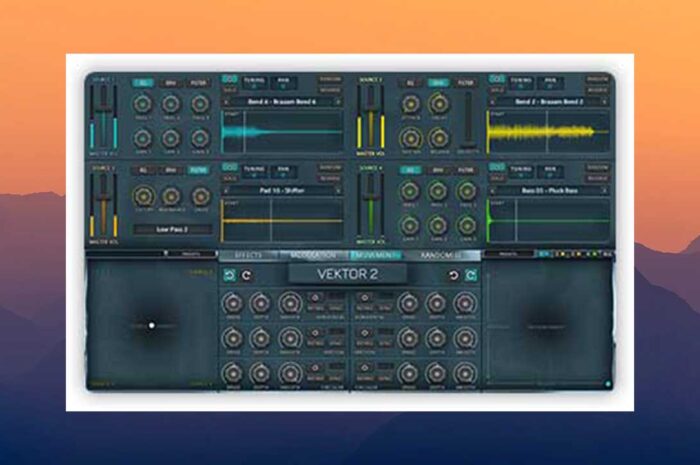Click Source 2 Velocity slider
Viewport: 700px width, 465px height.
click(x=467, y=120)
